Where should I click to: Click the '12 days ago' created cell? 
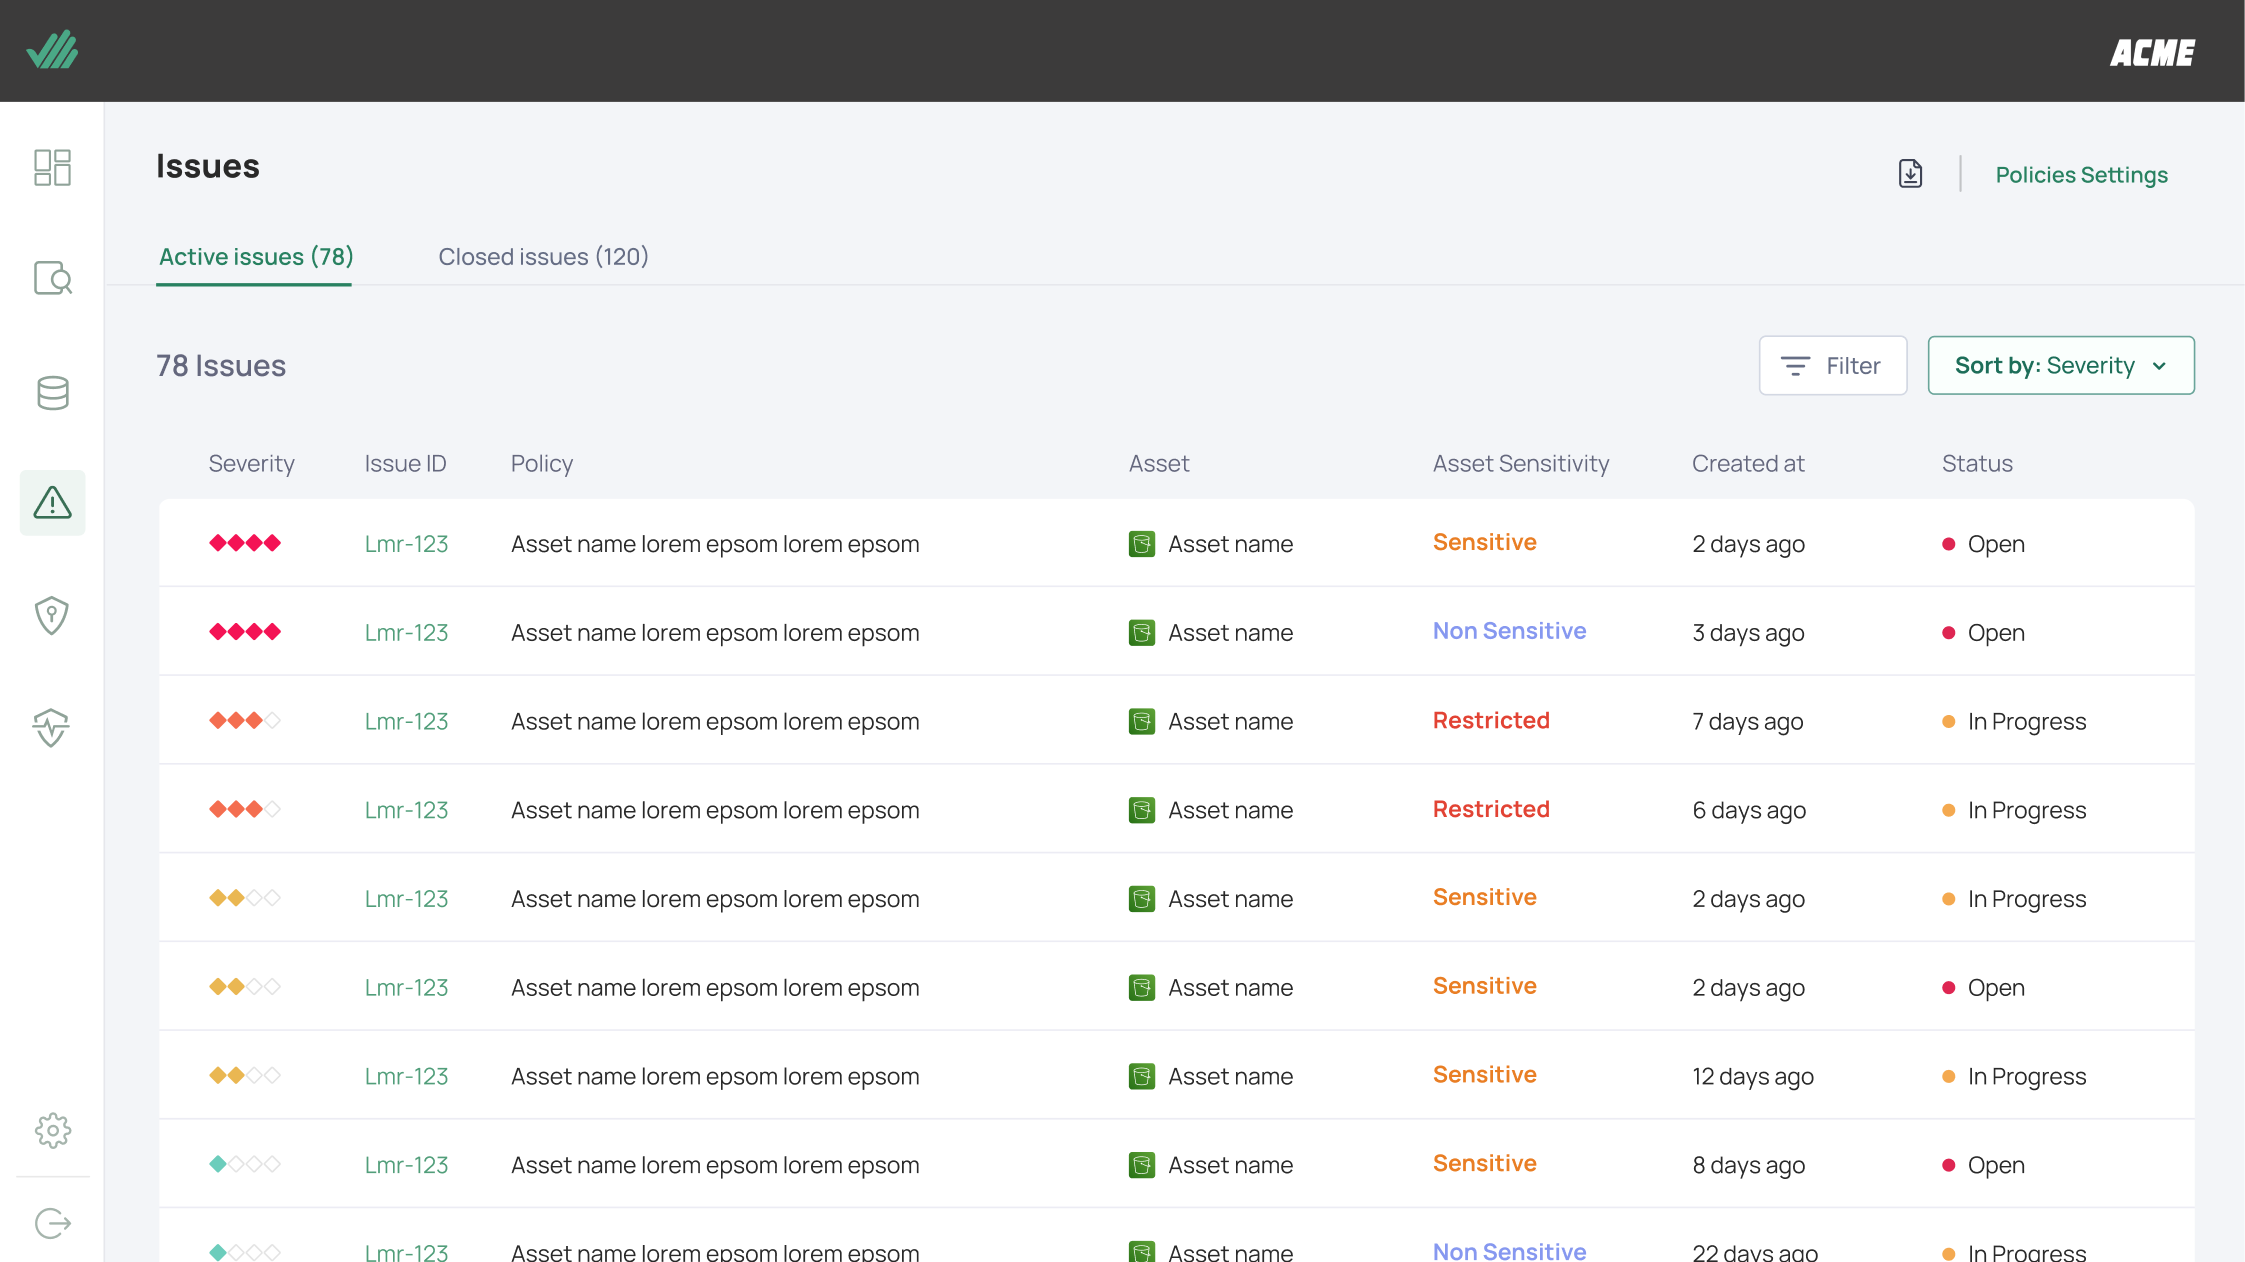coord(1753,1077)
